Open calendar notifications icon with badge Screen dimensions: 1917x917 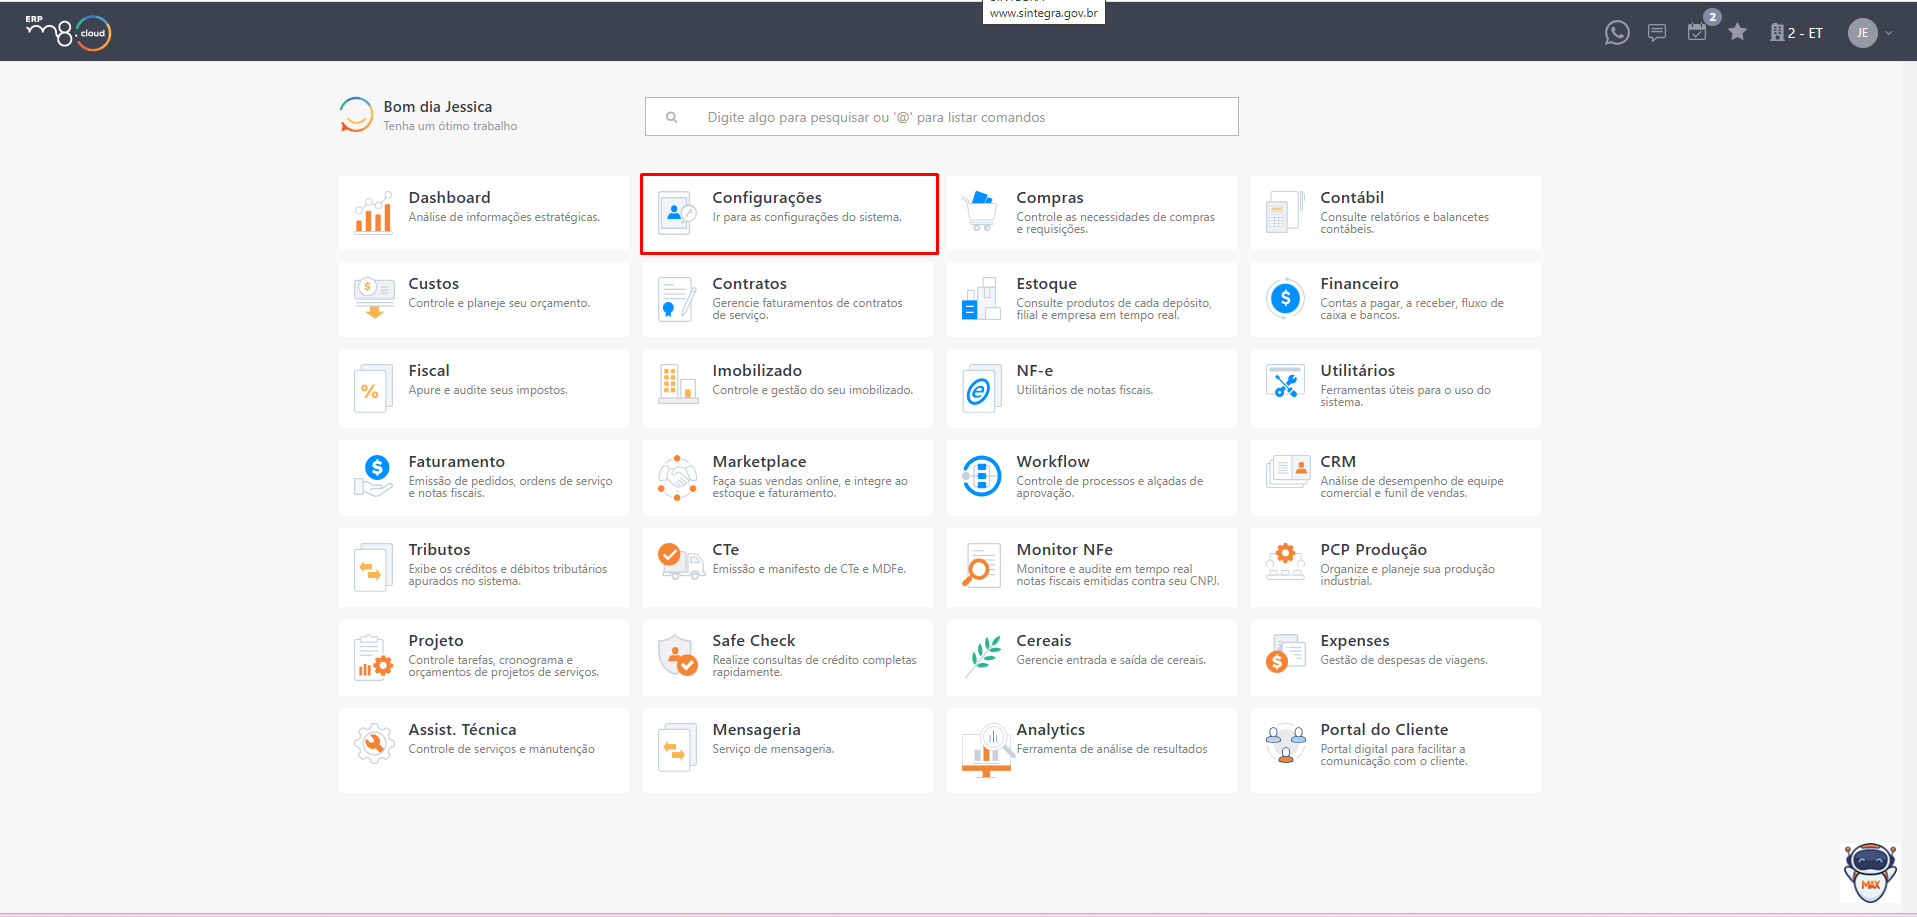coord(1697,32)
